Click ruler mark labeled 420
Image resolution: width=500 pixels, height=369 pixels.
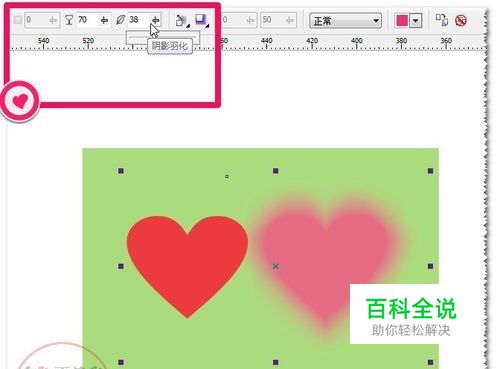click(x=312, y=41)
